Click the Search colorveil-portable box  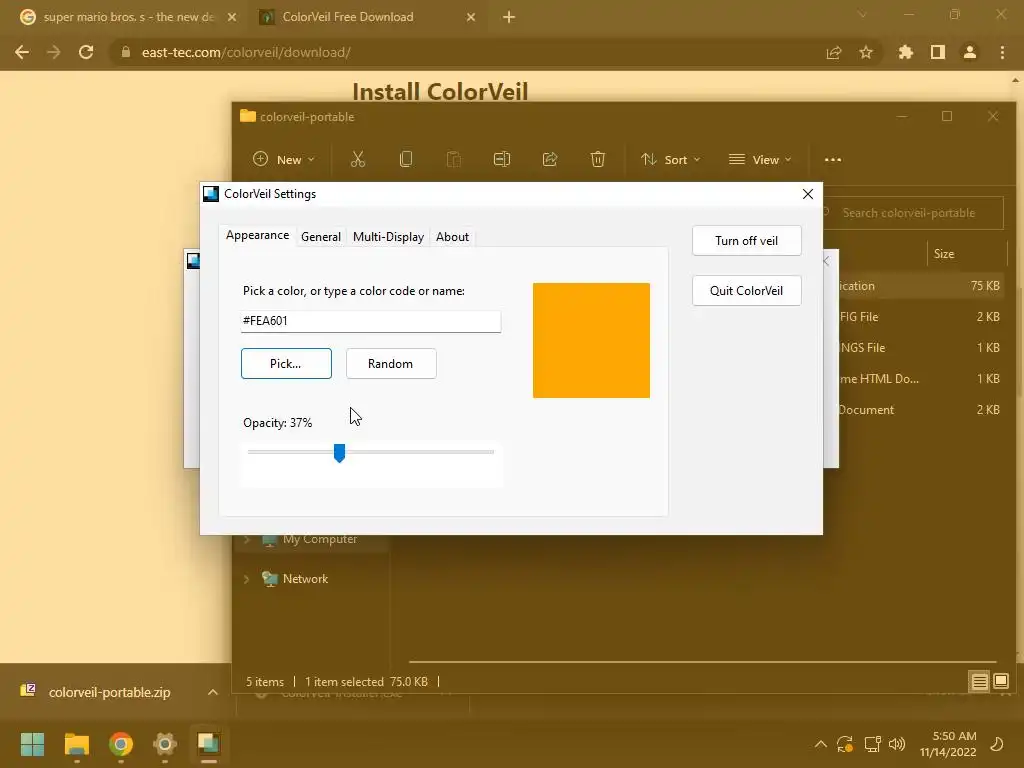tap(913, 213)
